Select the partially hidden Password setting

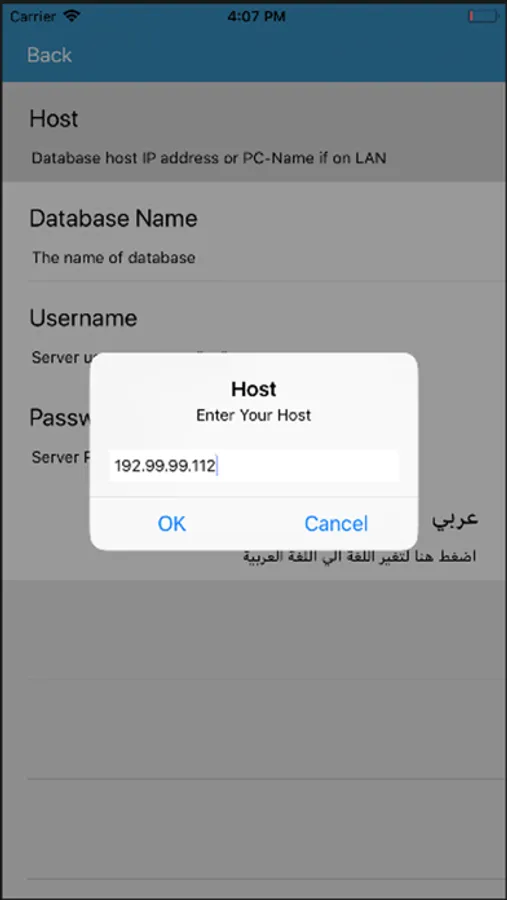[x=60, y=417]
